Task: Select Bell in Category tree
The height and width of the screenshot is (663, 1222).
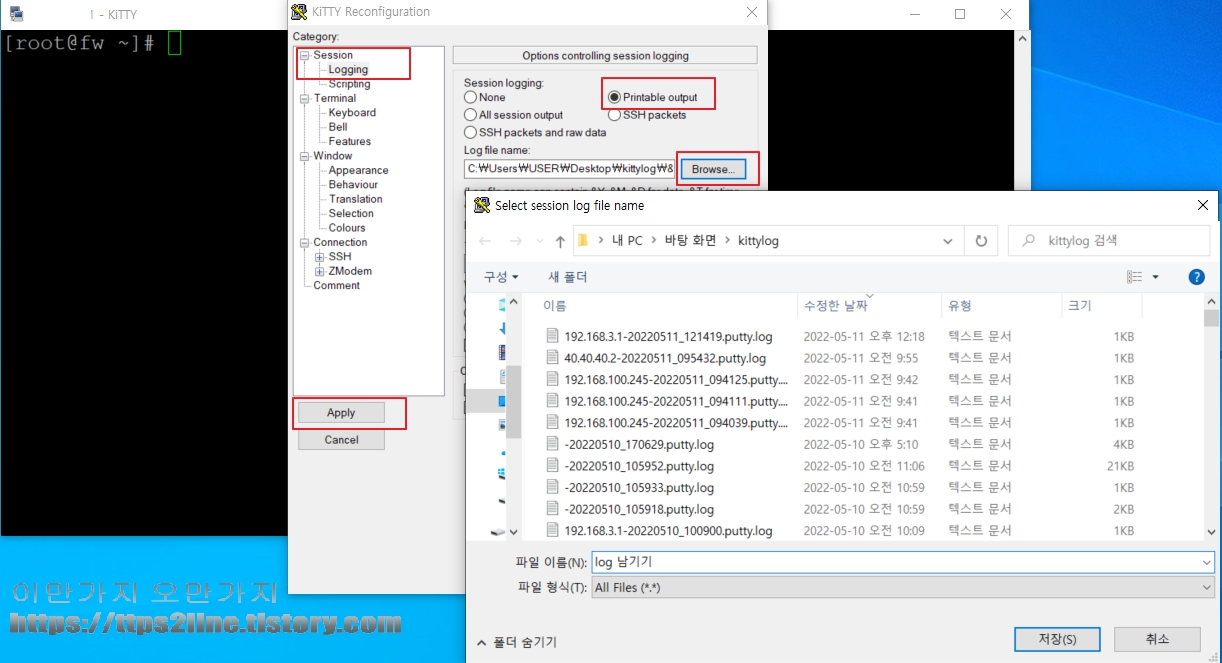Action: [338, 127]
